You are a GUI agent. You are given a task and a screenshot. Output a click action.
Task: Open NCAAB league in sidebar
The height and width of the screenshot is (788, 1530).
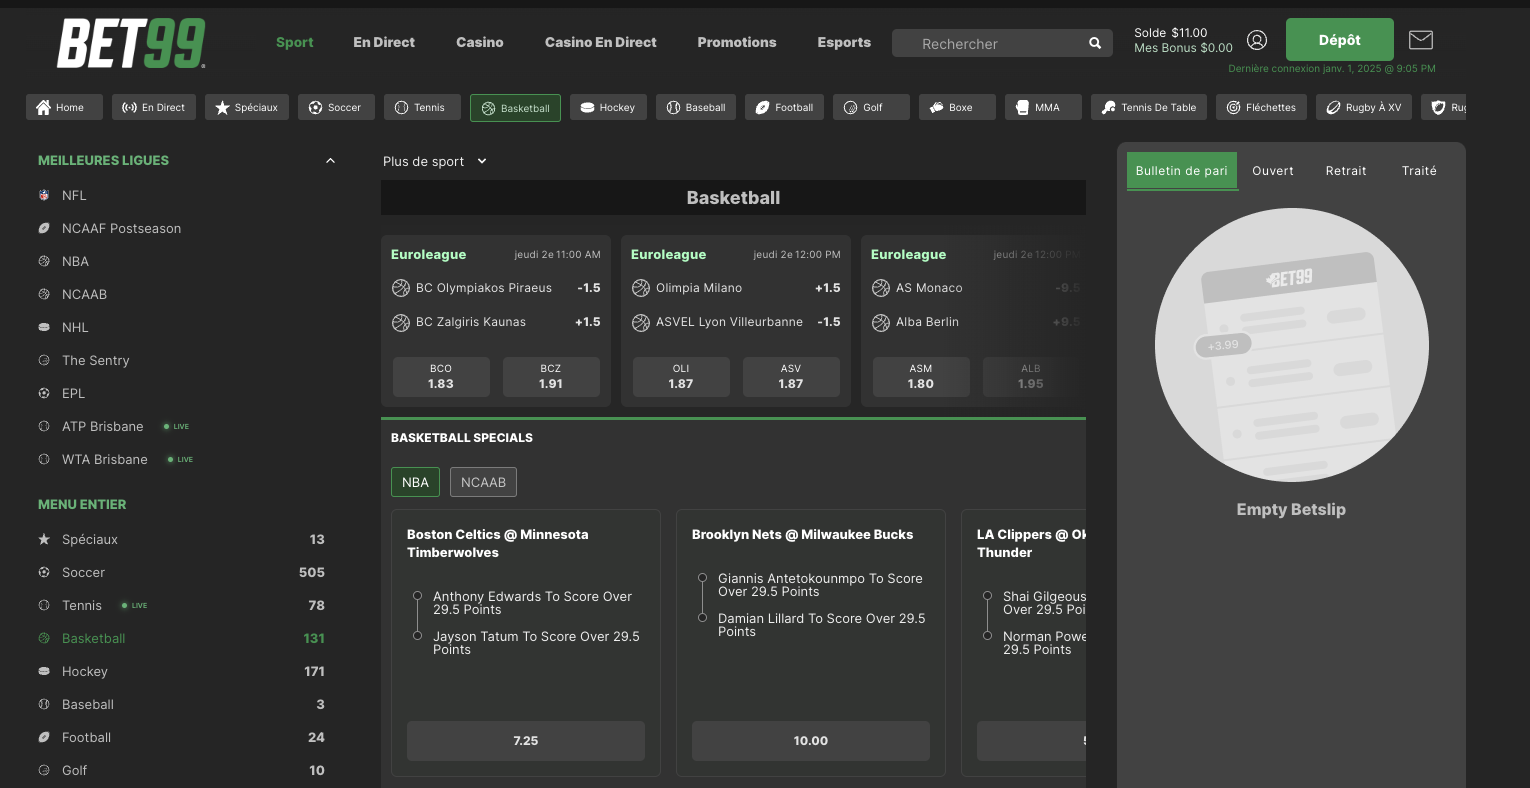(84, 294)
